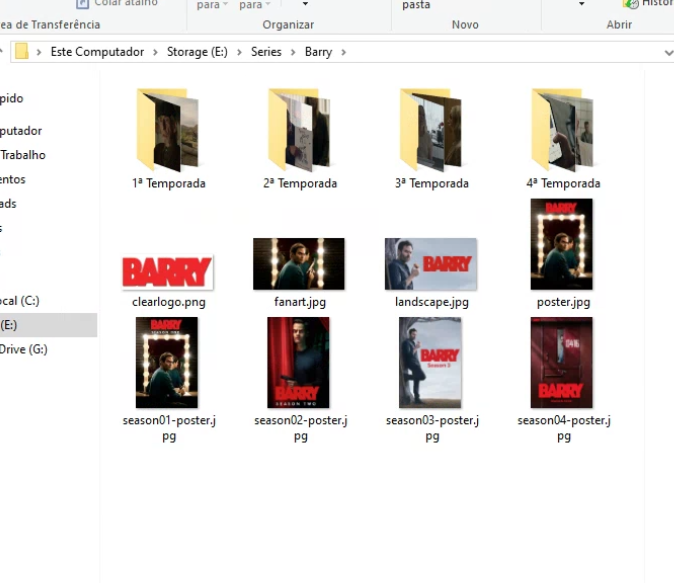Open the 2ª Temporada folder
The image size is (674, 583).
pos(300,130)
